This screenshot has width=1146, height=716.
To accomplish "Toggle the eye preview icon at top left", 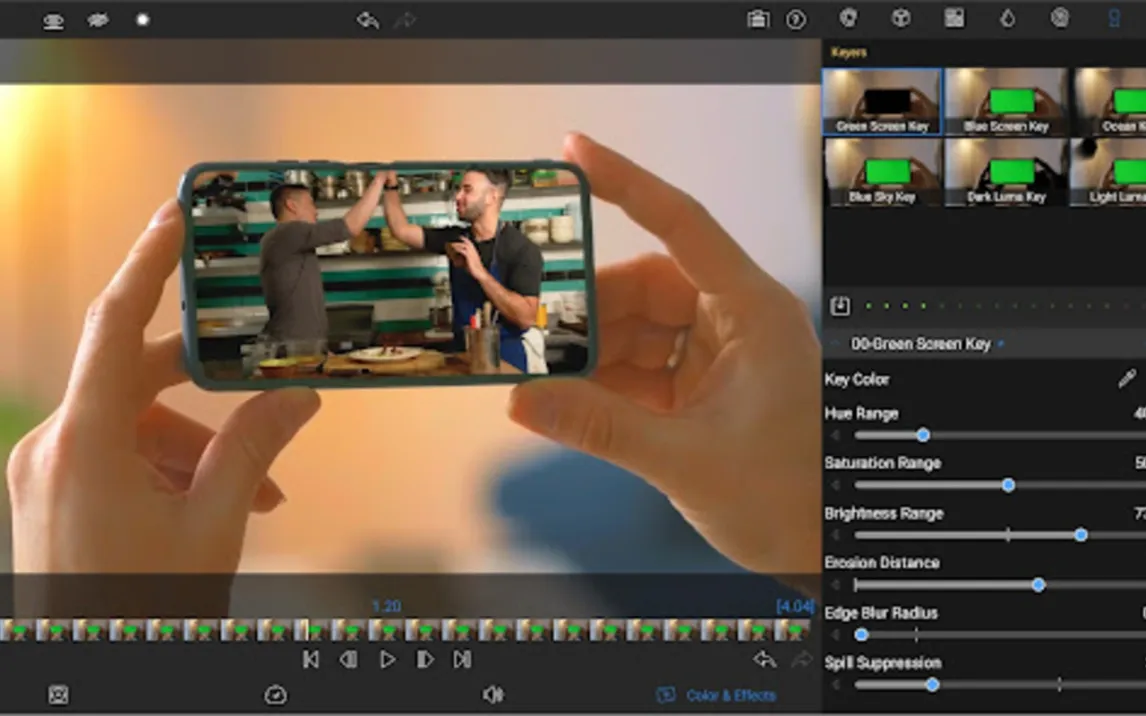I will pyautogui.click(x=53, y=21).
